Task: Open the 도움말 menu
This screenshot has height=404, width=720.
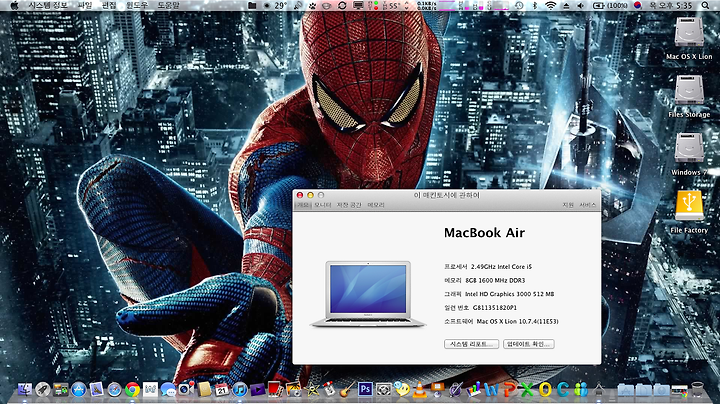Action: click(x=169, y=6)
